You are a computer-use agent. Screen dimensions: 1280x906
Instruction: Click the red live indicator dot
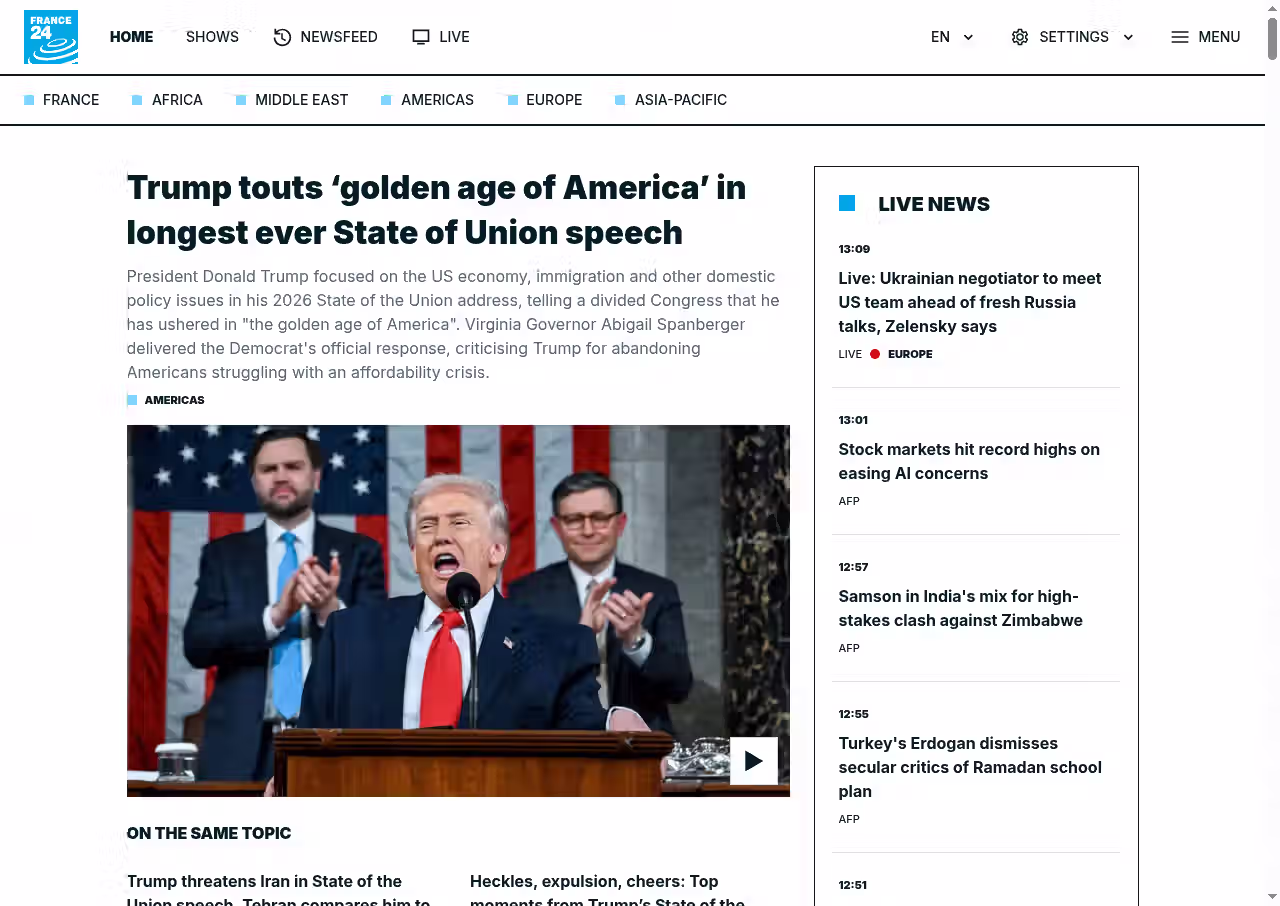point(875,354)
